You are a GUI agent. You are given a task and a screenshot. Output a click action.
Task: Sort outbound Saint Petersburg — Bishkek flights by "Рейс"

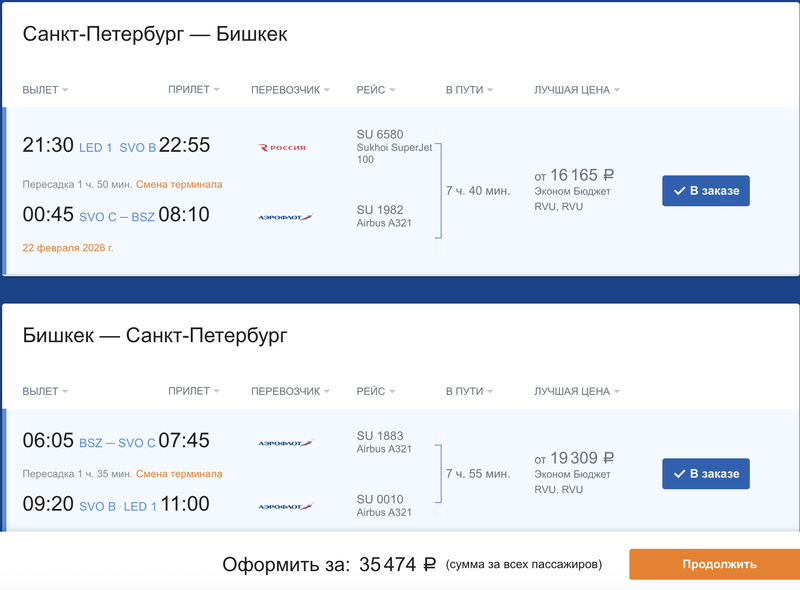pos(376,90)
